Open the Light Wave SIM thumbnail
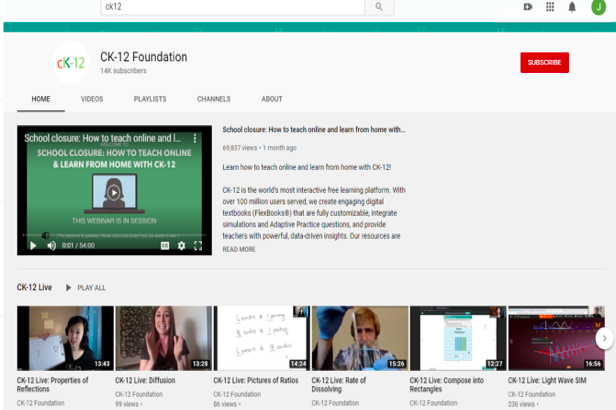The image size is (616, 410). click(556, 338)
